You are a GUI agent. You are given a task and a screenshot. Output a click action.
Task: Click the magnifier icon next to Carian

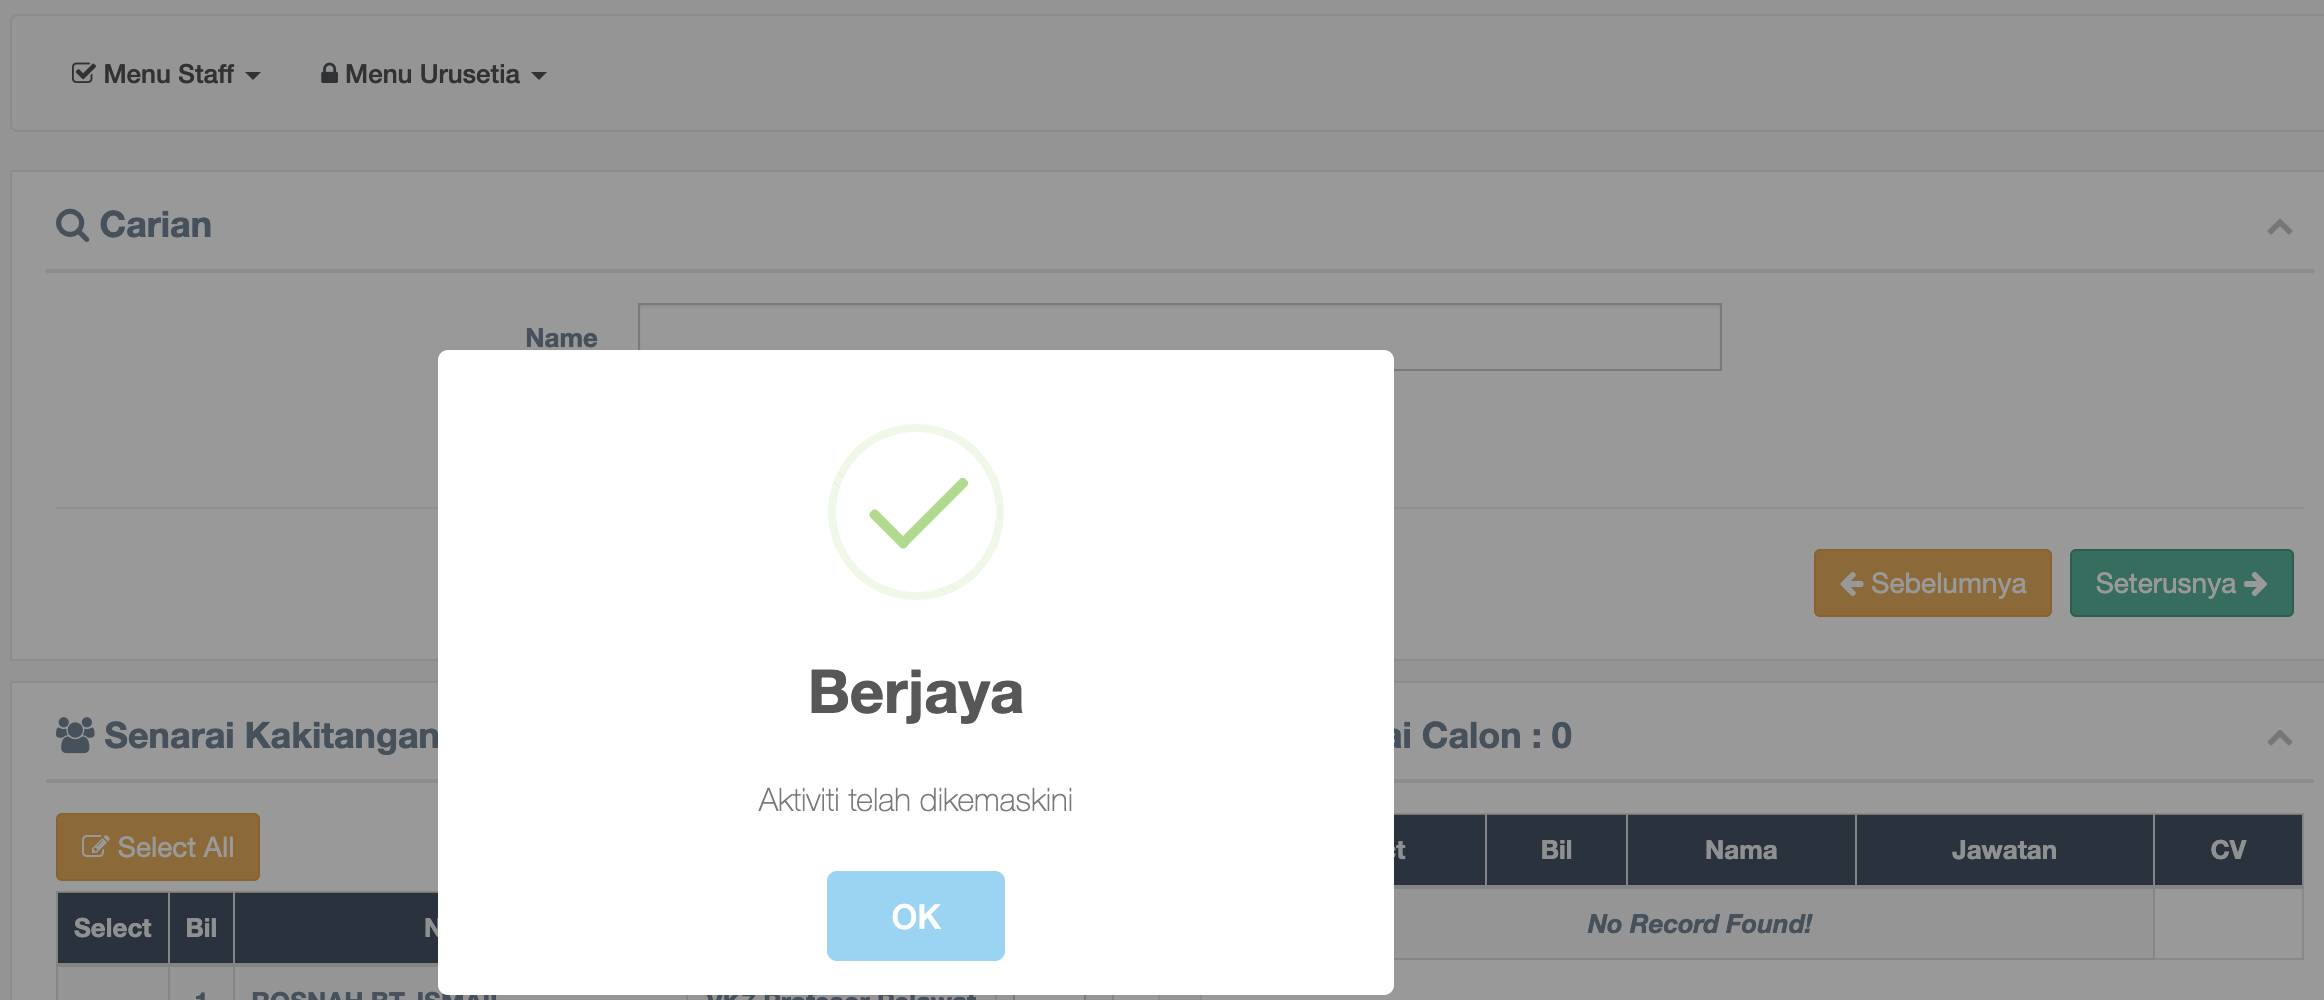coord(72,225)
